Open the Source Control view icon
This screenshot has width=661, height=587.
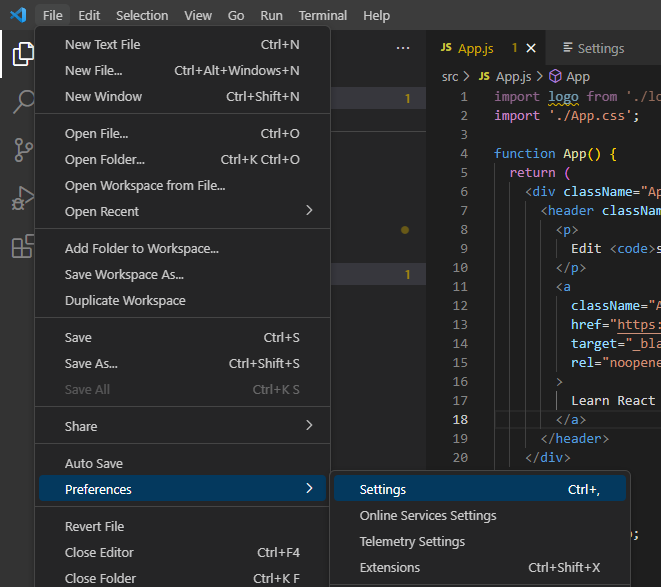pos(23,150)
